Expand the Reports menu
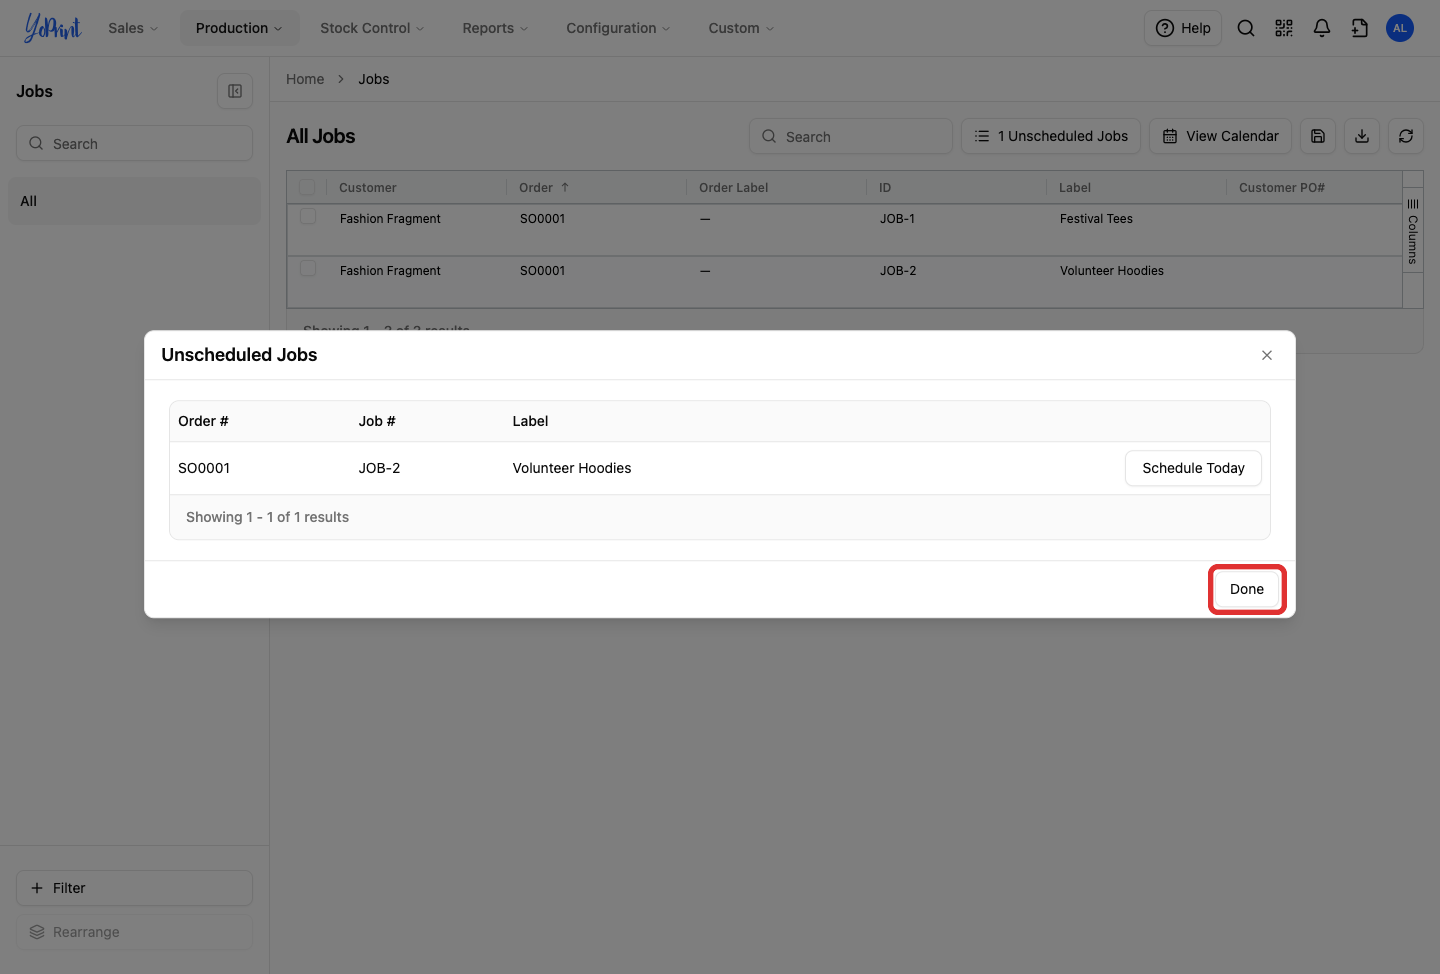This screenshot has height=974, width=1440. 495,28
